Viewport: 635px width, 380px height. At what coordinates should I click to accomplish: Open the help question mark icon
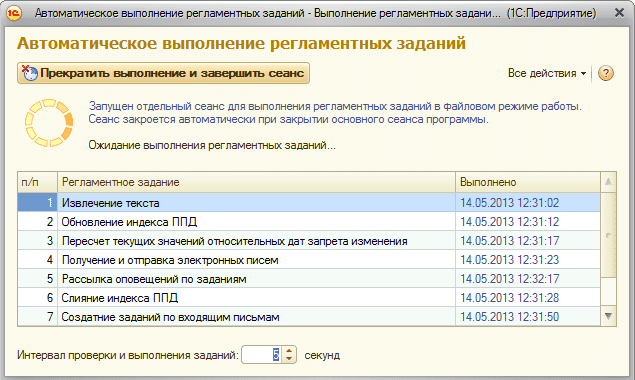pyautogui.click(x=605, y=73)
